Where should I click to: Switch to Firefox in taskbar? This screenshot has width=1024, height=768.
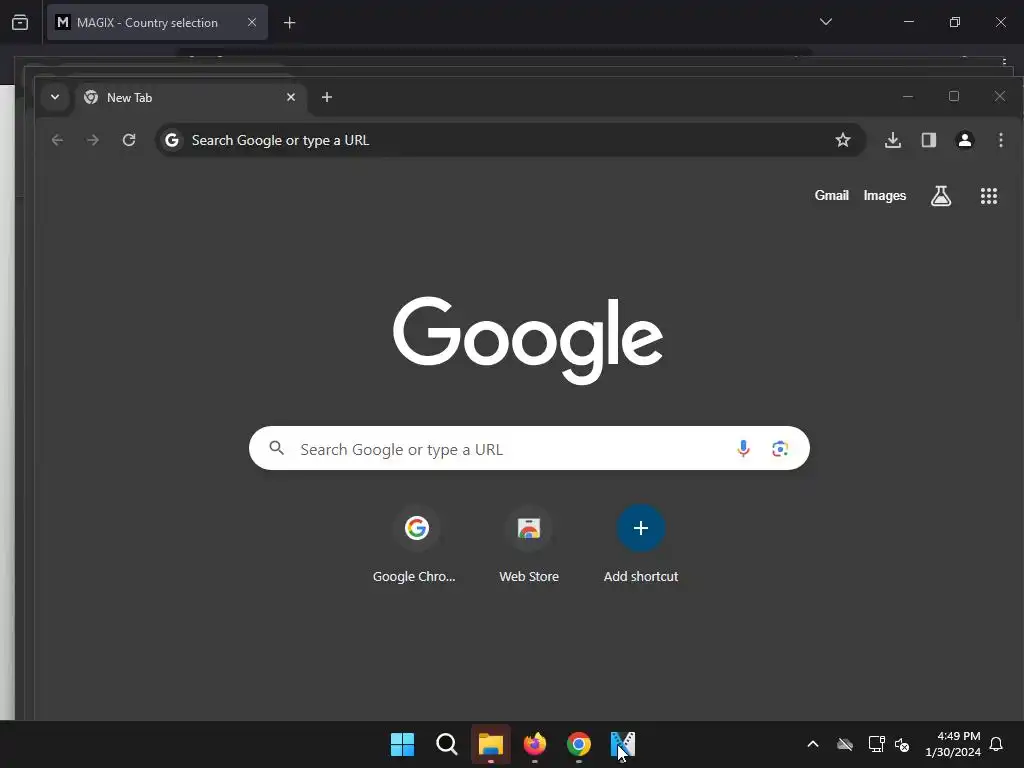click(x=535, y=744)
